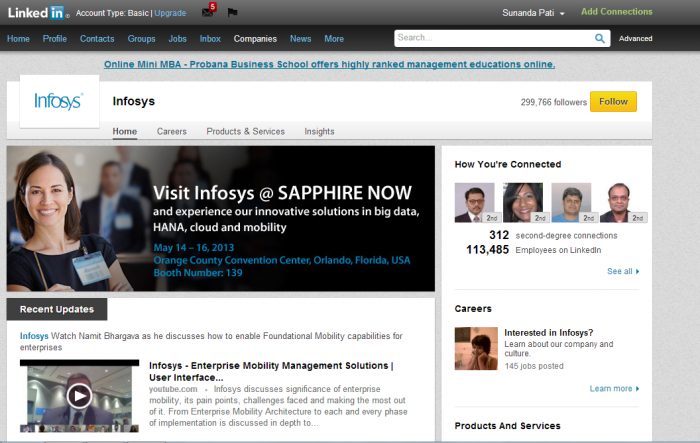Viewport: 700px width, 443px height.
Task: Open third connection's photo in blue shirt
Action: click(571, 202)
